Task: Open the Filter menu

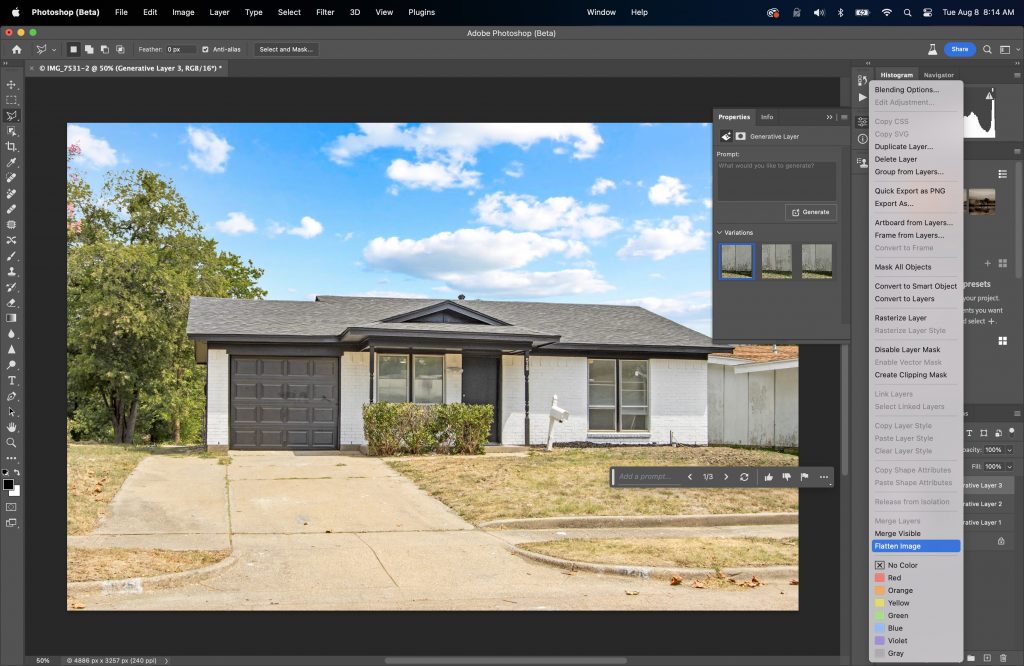Action: click(x=325, y=12)
